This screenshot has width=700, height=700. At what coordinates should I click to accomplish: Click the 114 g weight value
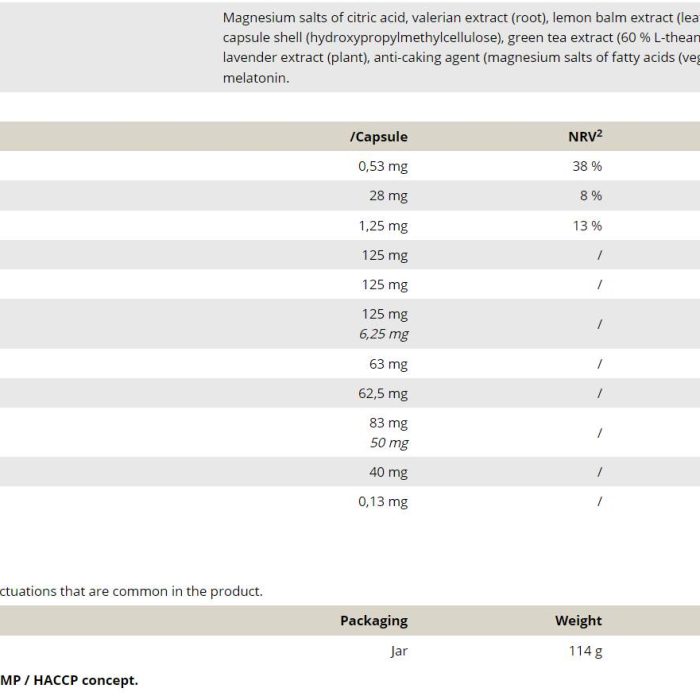click(585, 651)
